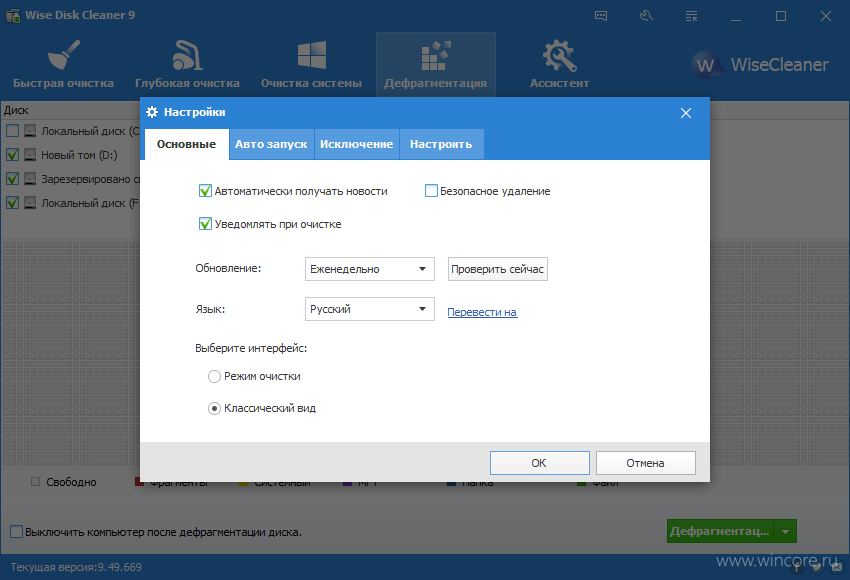Click the drive icon of Локальный диск (F

[30, 203]
